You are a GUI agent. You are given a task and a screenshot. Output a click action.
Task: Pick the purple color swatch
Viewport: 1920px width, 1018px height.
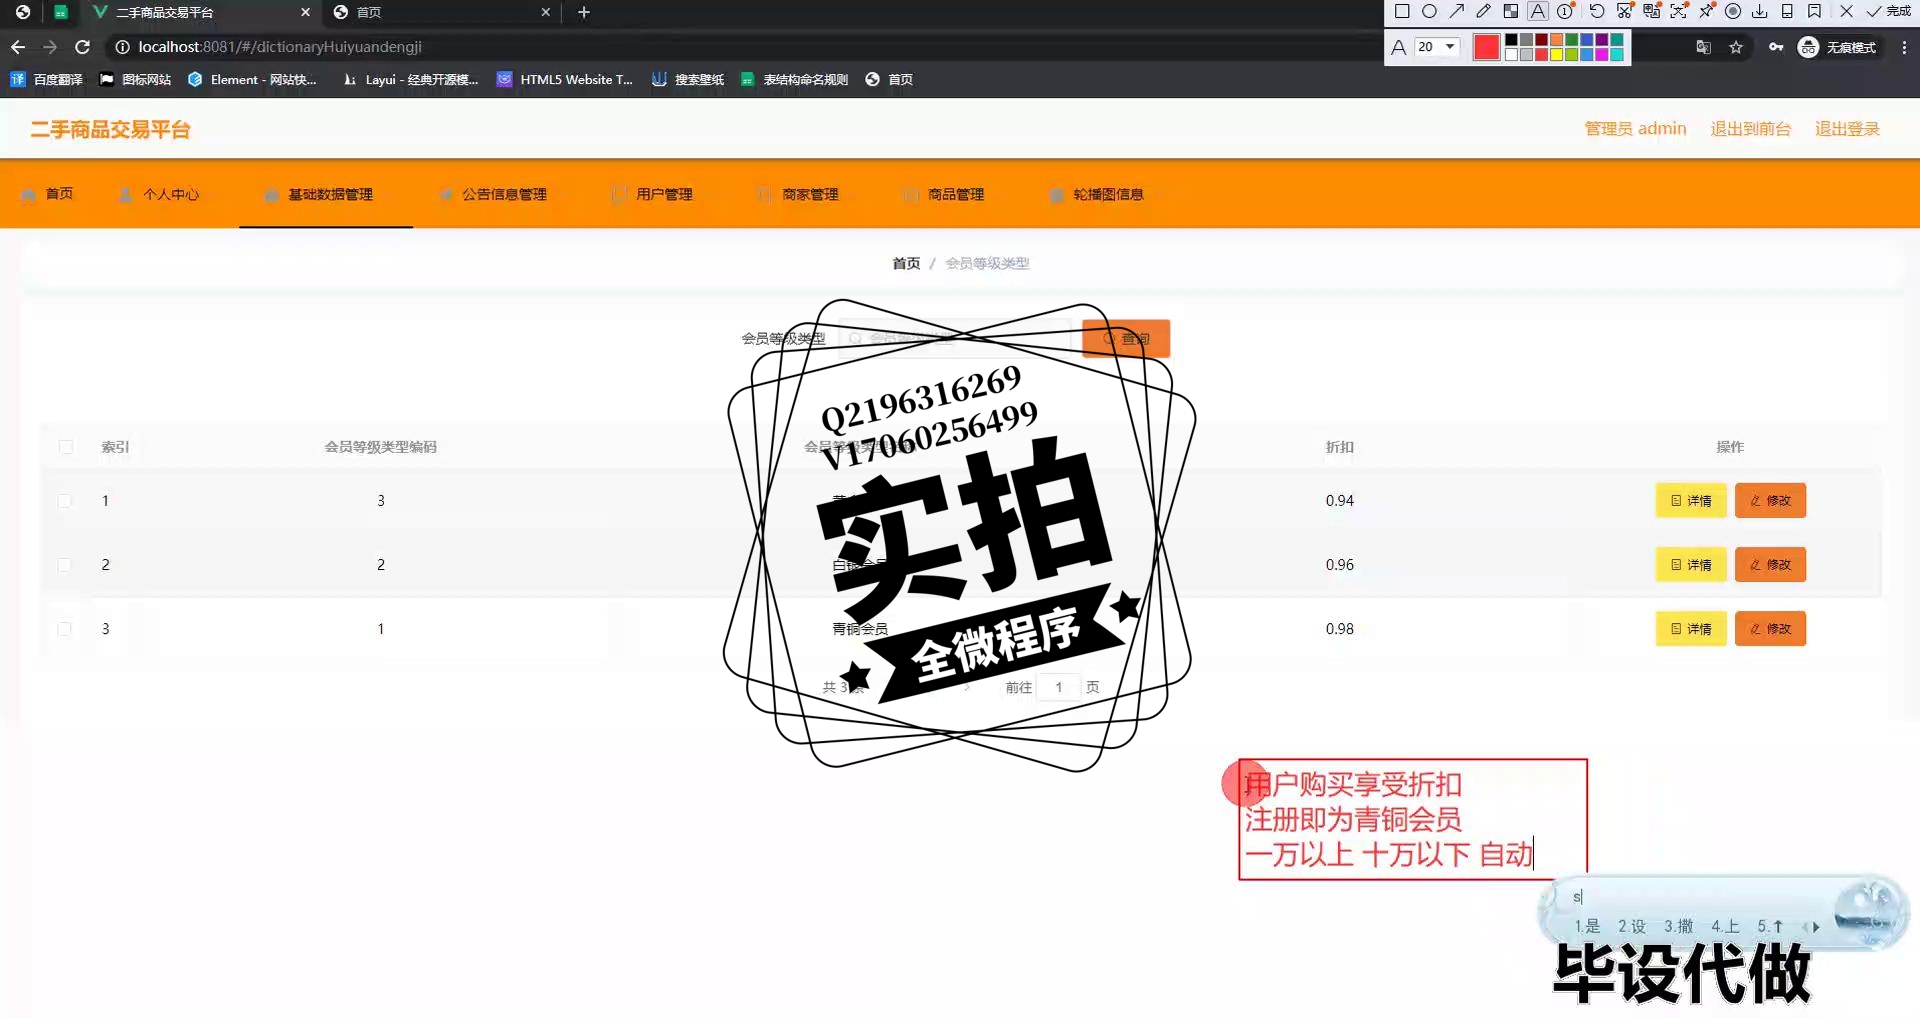coord(1601,39)
